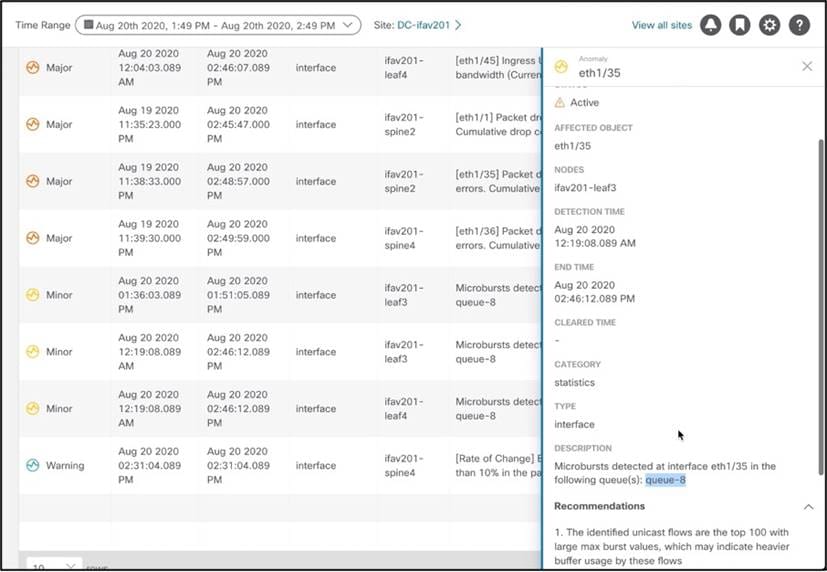
Task: Open the settings gear icon
Action: 770,25
